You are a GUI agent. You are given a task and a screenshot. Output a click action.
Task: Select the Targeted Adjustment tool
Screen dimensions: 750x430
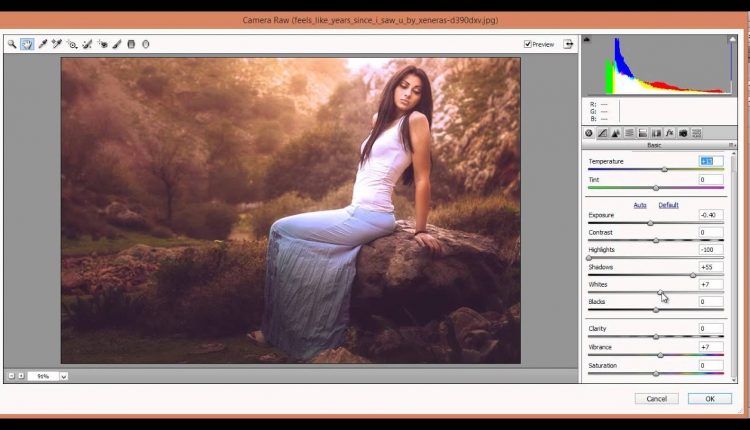(72, 44)
